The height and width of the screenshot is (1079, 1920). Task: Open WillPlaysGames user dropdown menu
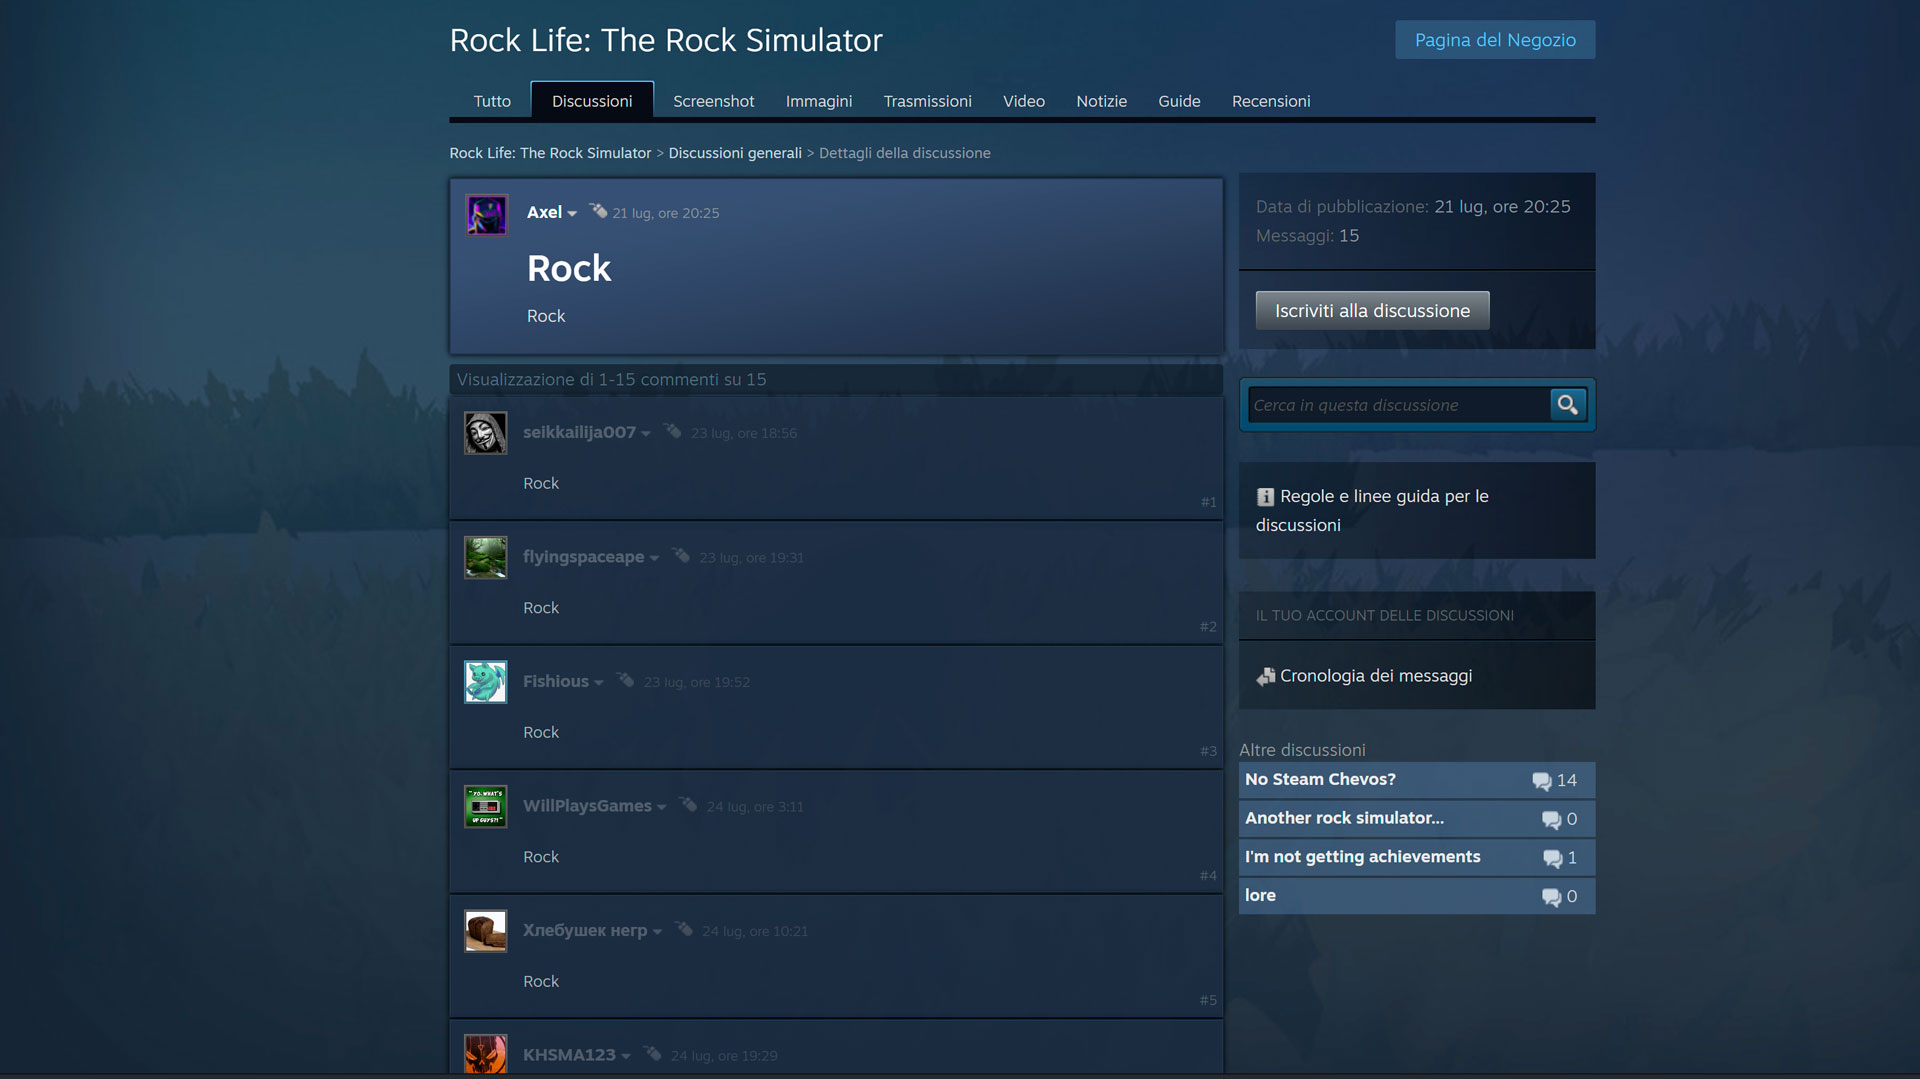(661, 807)
